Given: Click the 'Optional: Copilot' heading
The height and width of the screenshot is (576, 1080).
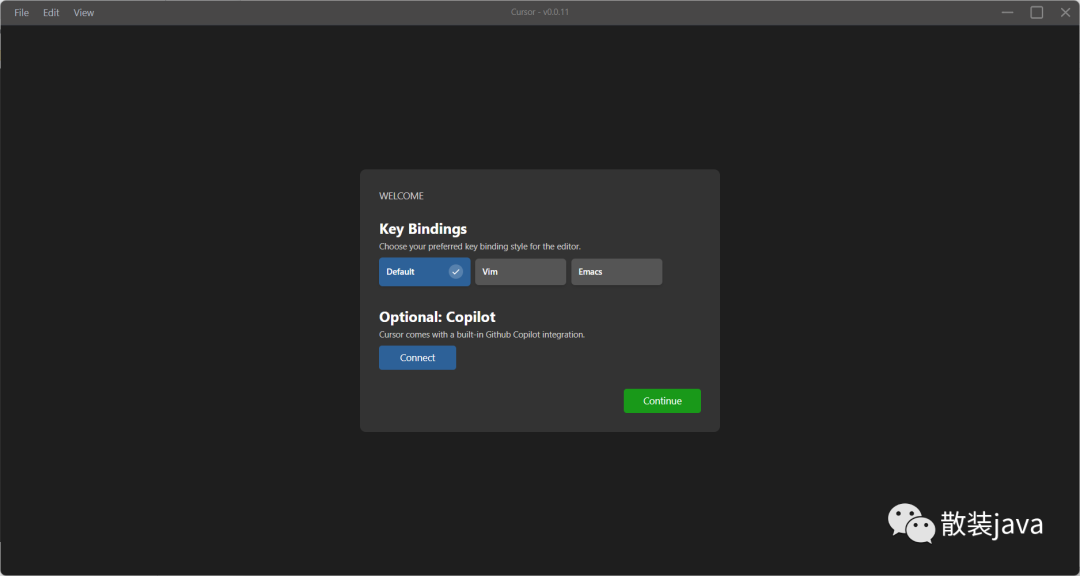Looking at the screenshot, I should (437, 317).
